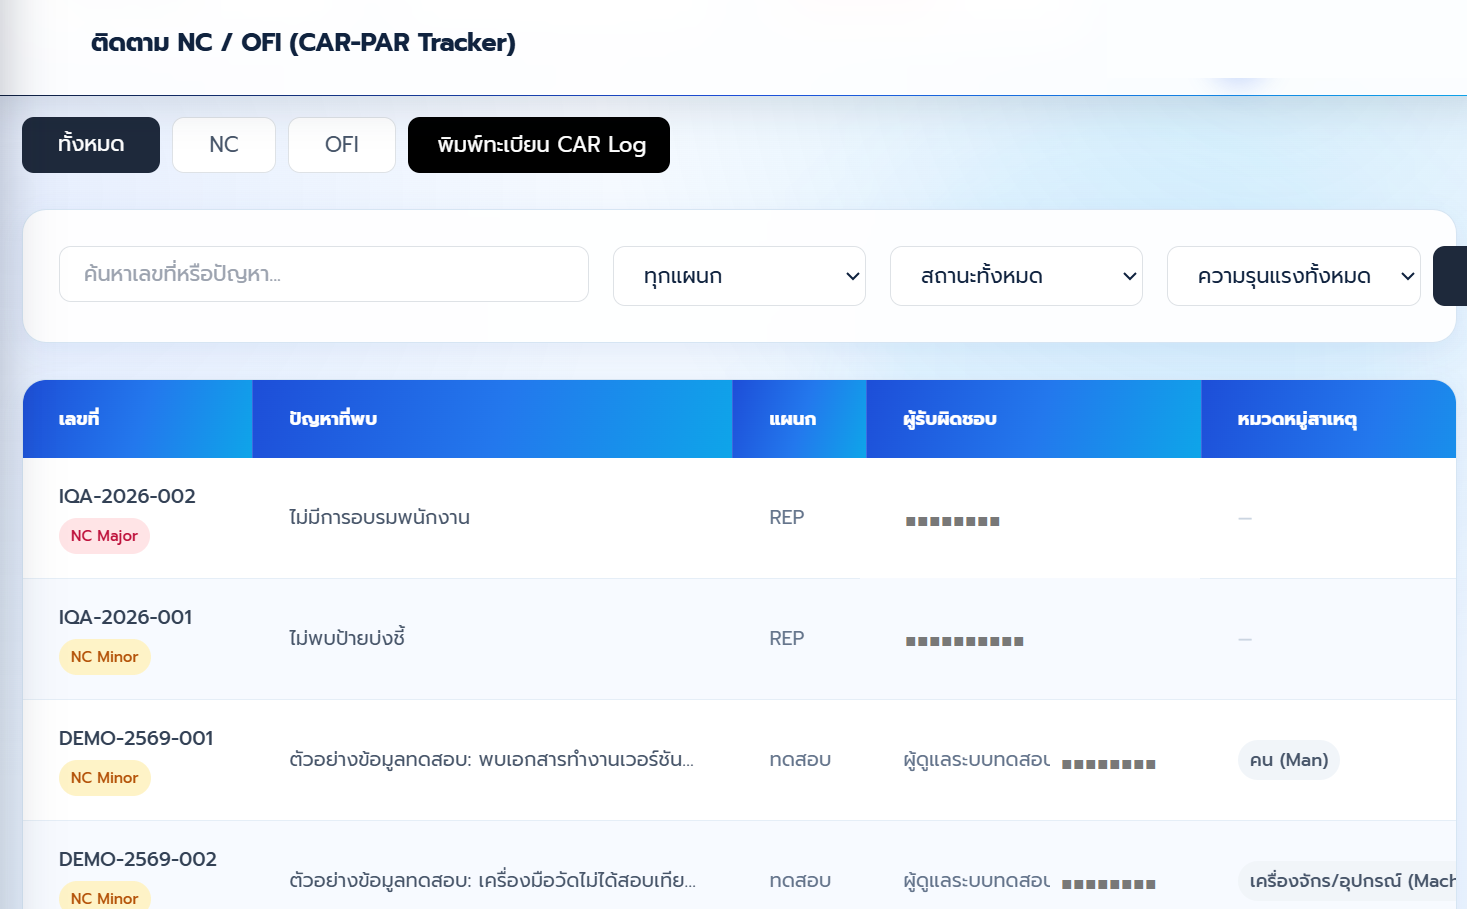Click ผู้ดูแลระบบทดสอบ in DEMO-2569-002 row
Screen dimensions: 1467x909
pos(976,881)
